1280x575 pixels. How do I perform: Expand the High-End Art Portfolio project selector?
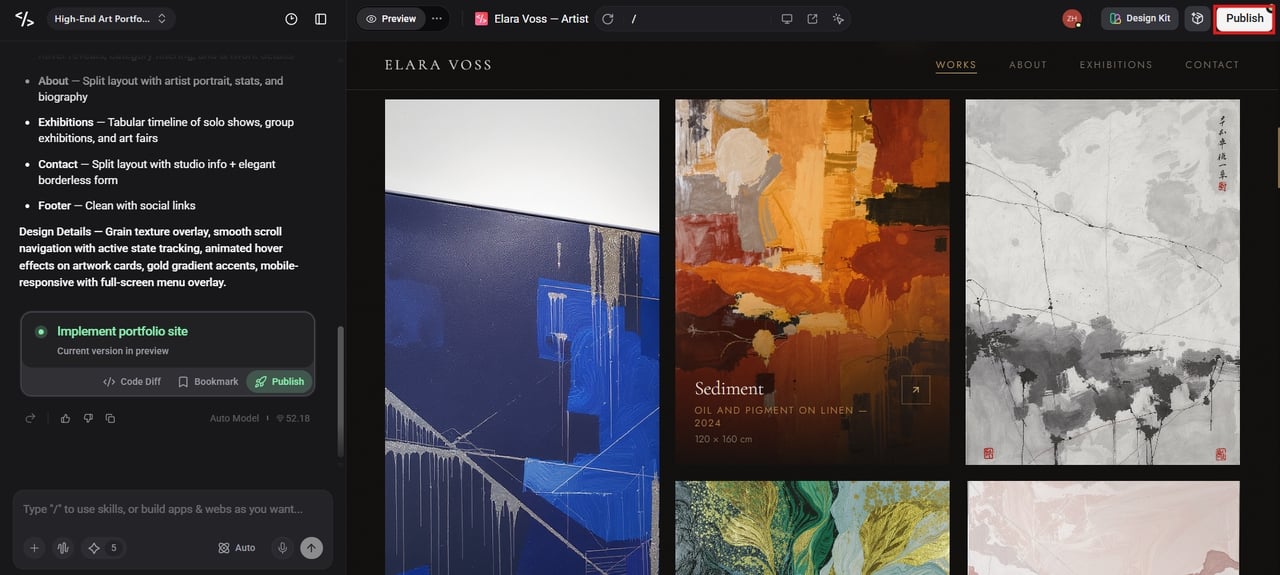[x=110, y=19]
